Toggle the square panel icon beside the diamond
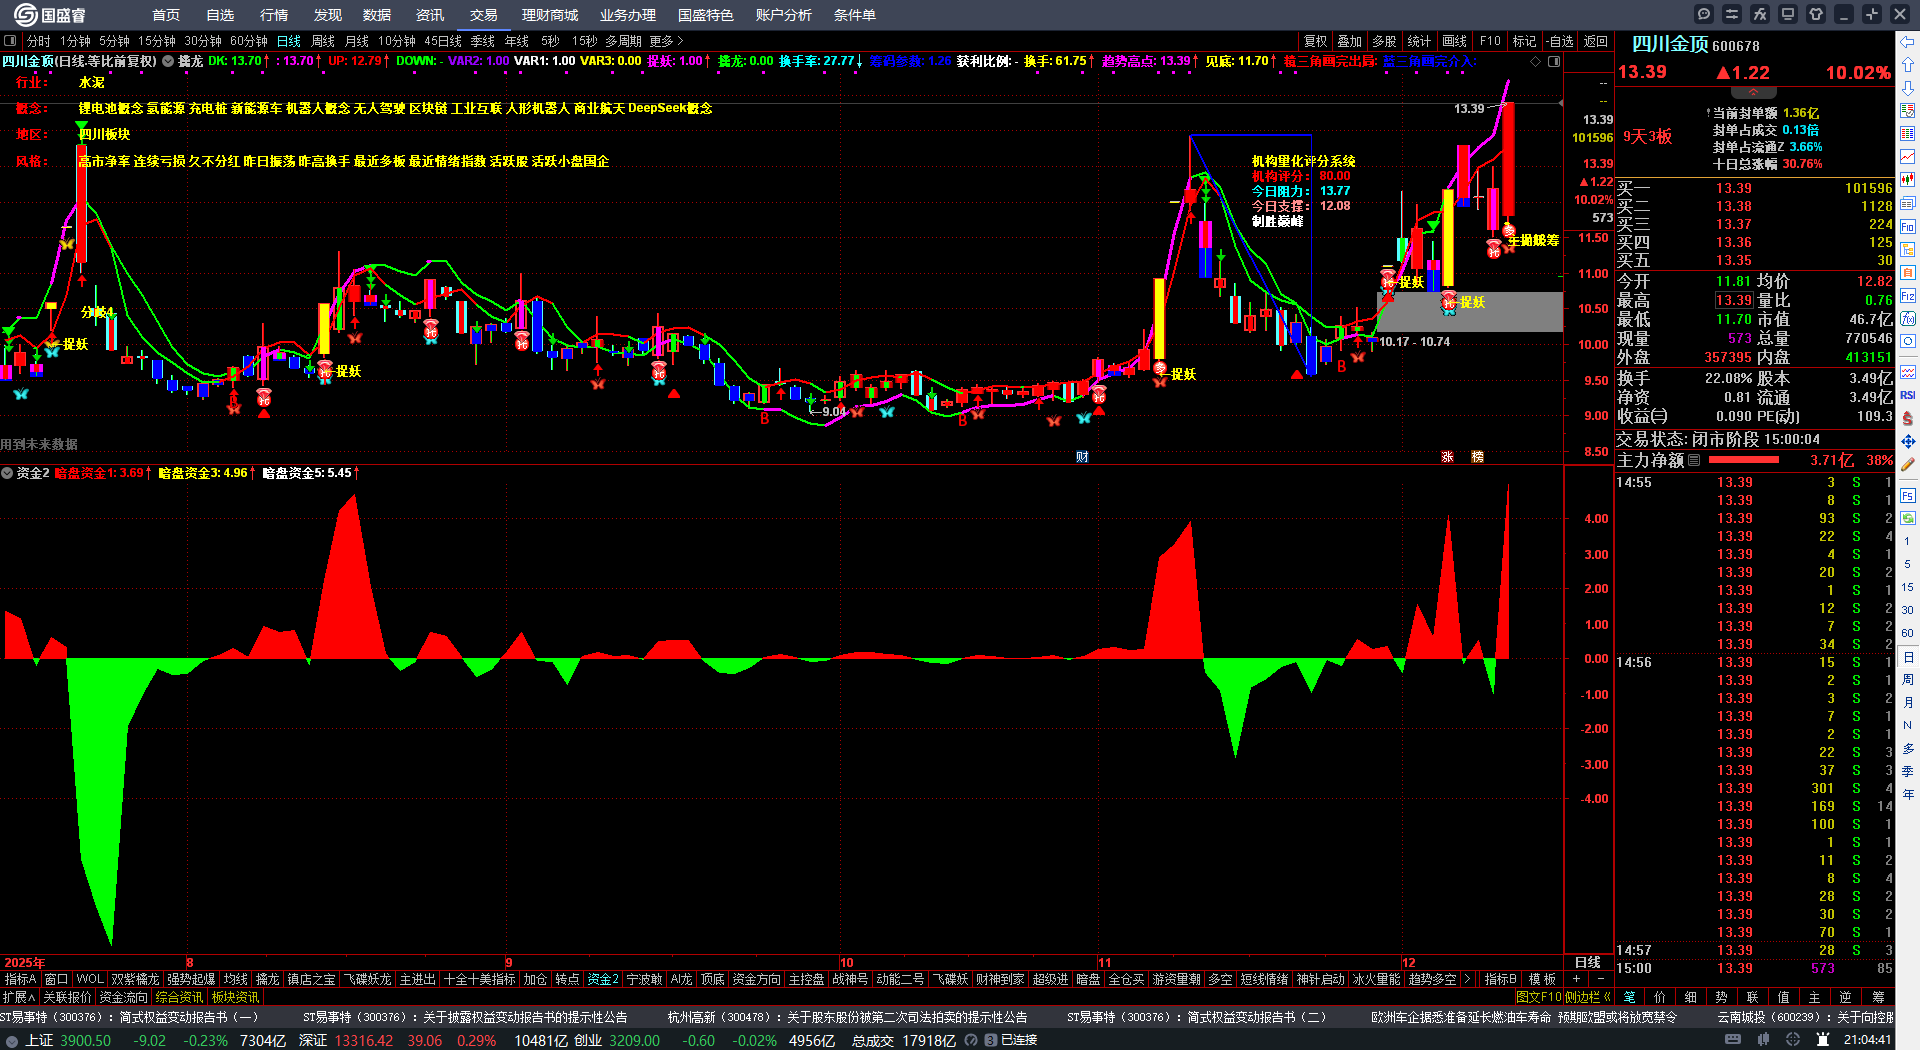 click(1554, 61)
